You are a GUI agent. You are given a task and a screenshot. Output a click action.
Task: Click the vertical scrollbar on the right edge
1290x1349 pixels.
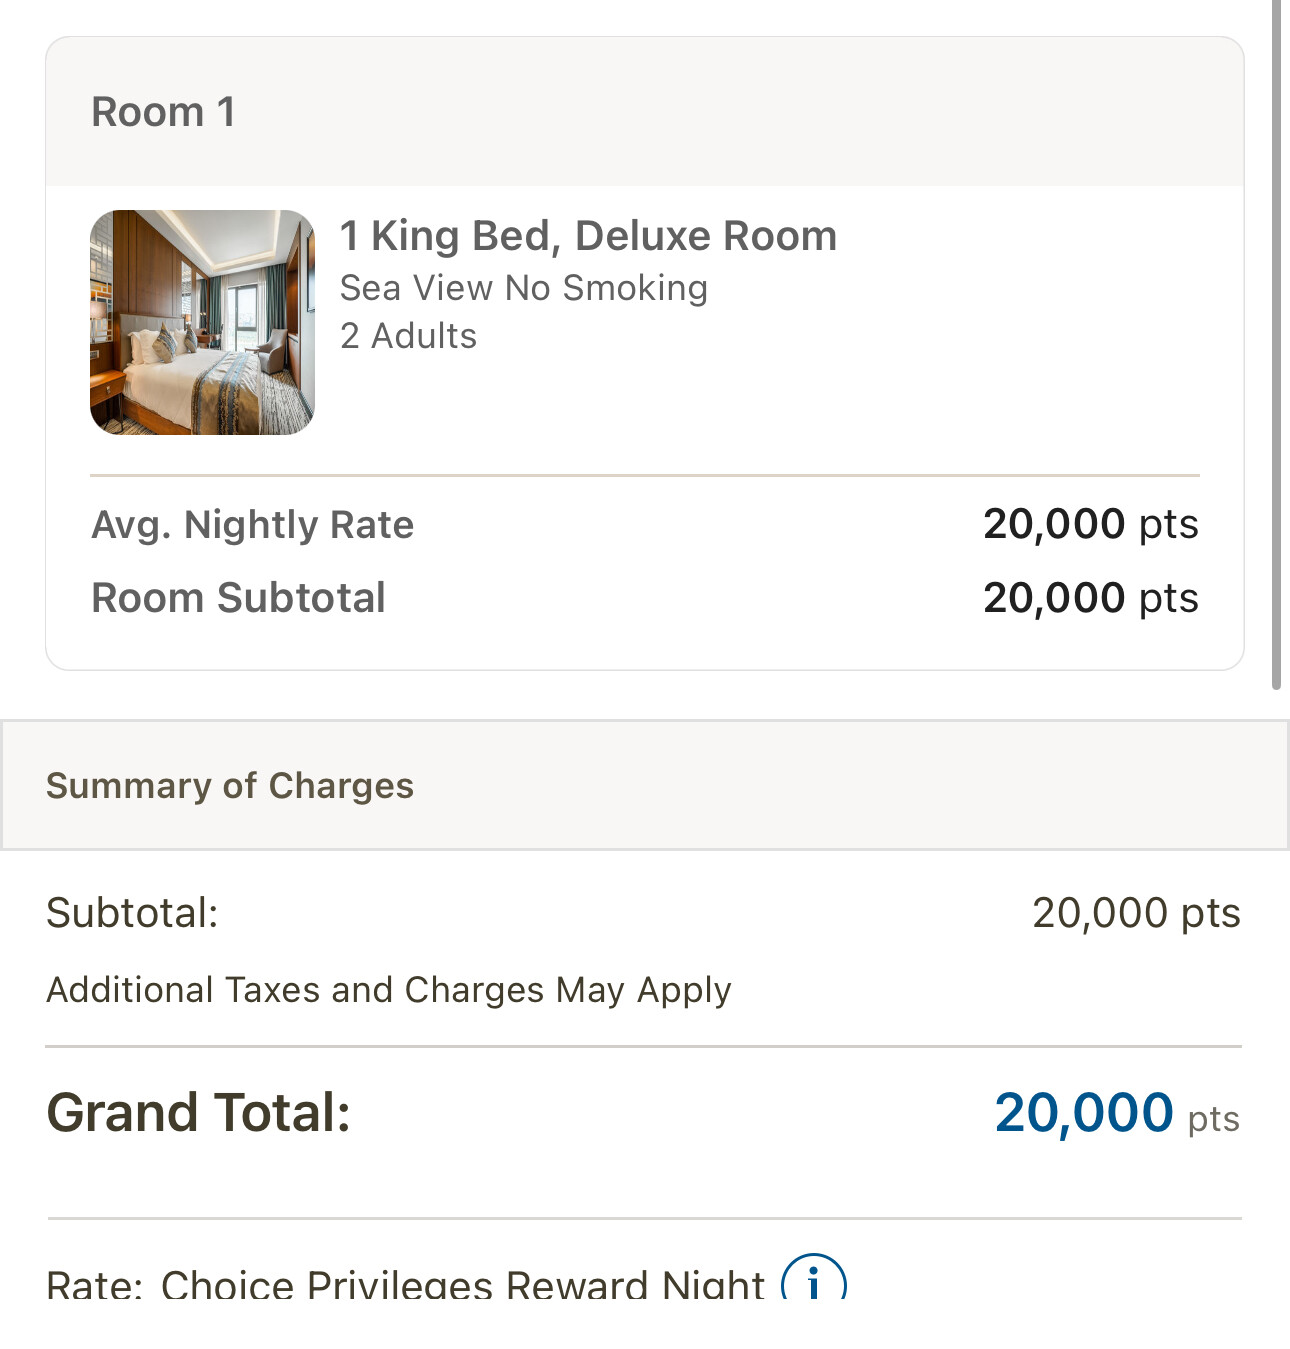click(1276, 345)
